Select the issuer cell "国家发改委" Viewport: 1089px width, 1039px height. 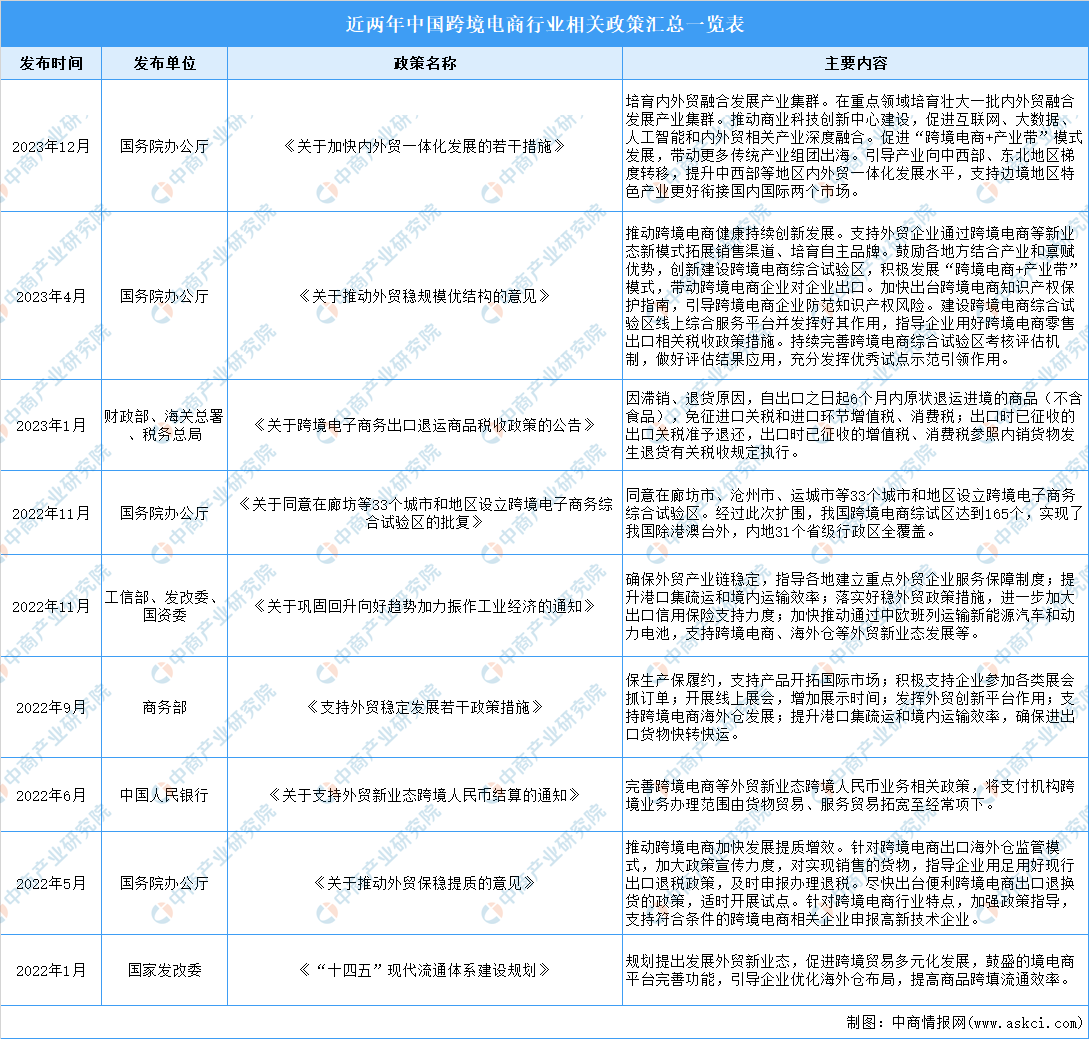(x=165, y=970)
